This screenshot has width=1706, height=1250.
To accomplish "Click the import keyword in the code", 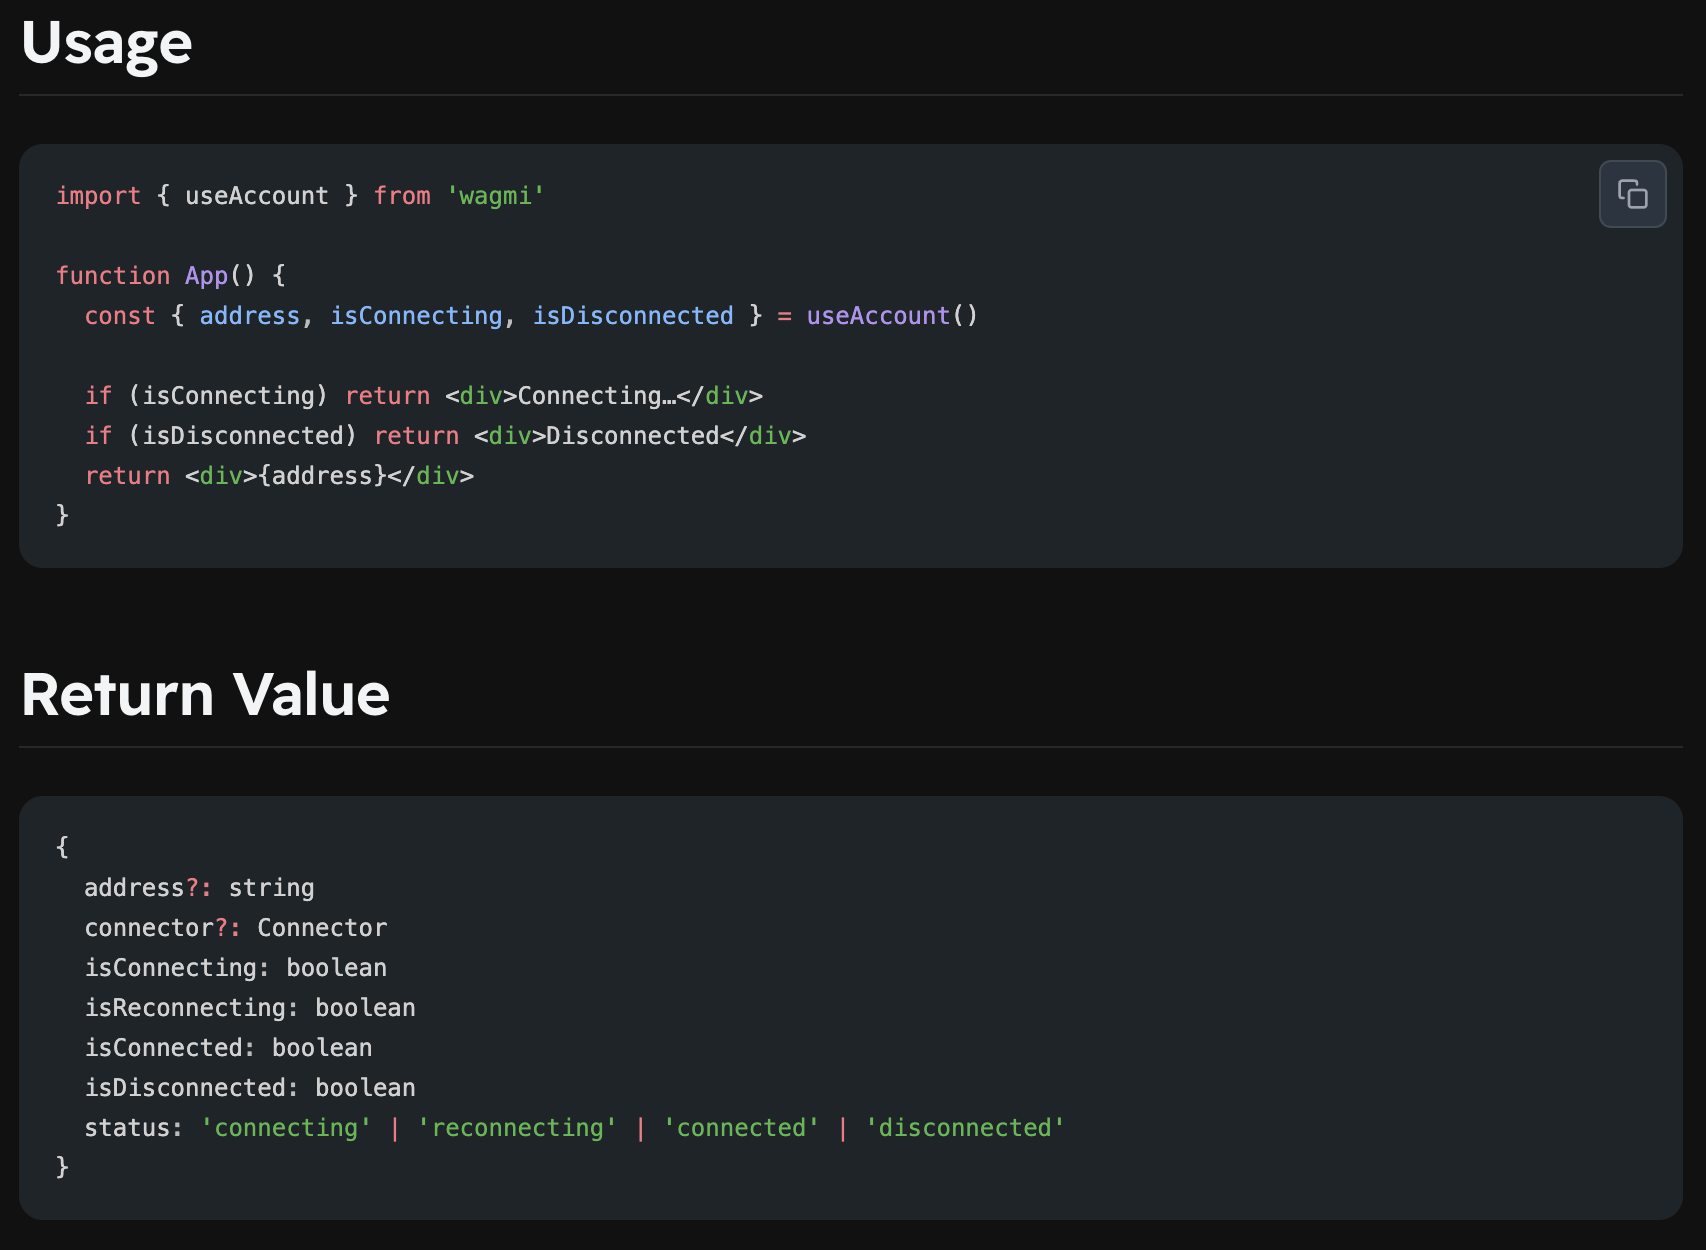I will coord(98,196).
